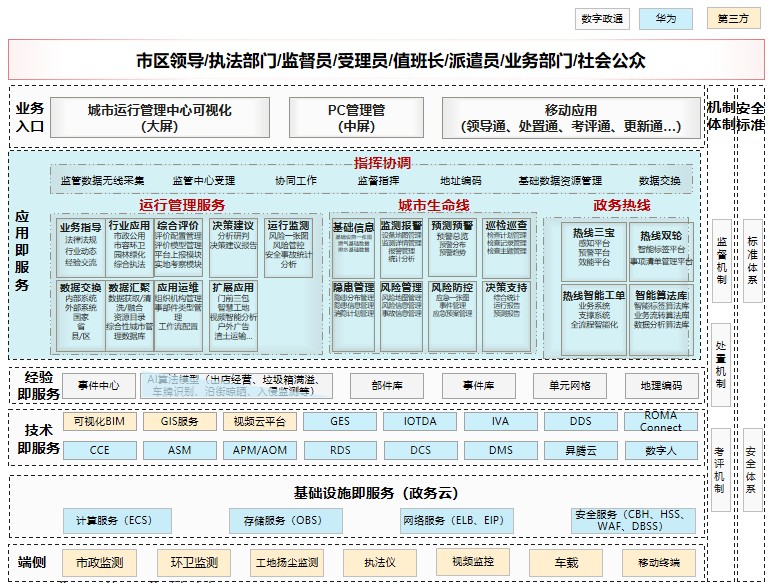The height and width of the screenshot is (583, 771).
Task: Click the 移动应用 entry box
Action: [570, 118]
